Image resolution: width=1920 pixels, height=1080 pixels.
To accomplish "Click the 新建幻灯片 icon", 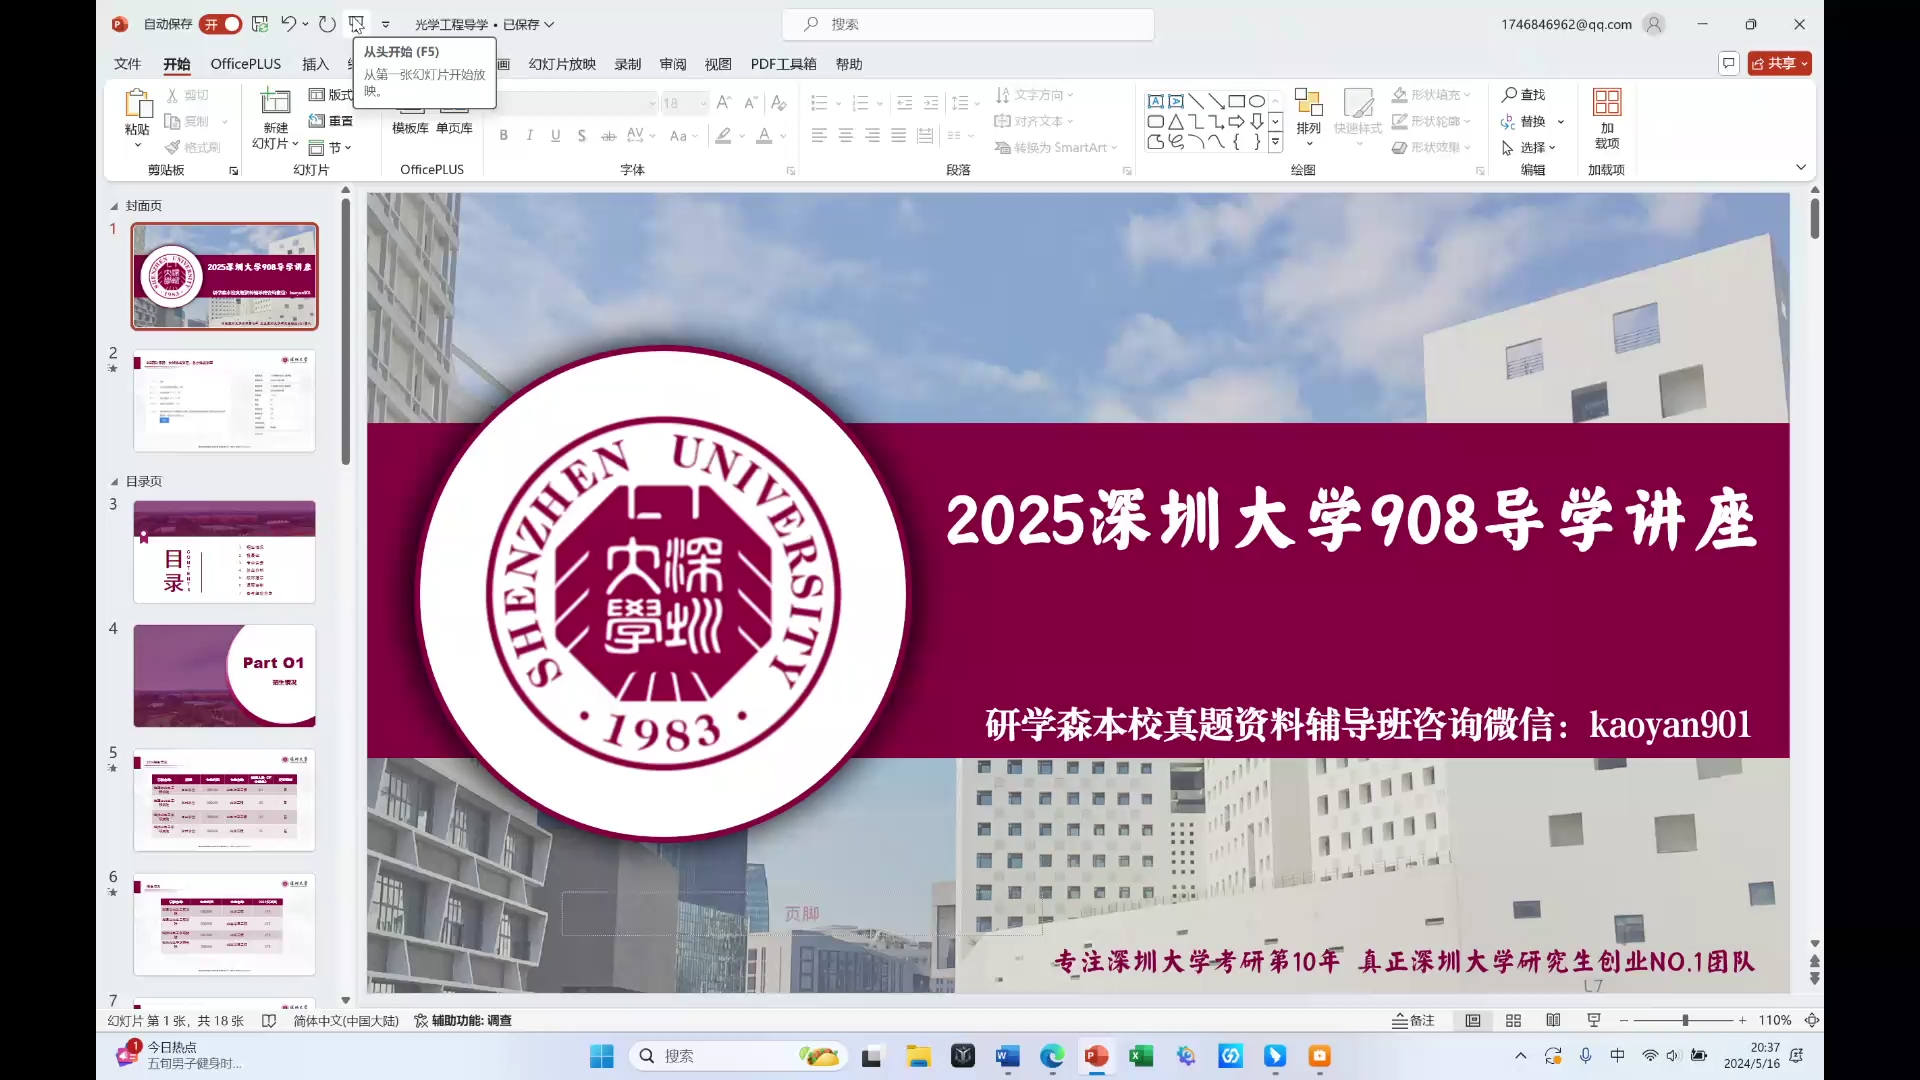I will 275,102.
